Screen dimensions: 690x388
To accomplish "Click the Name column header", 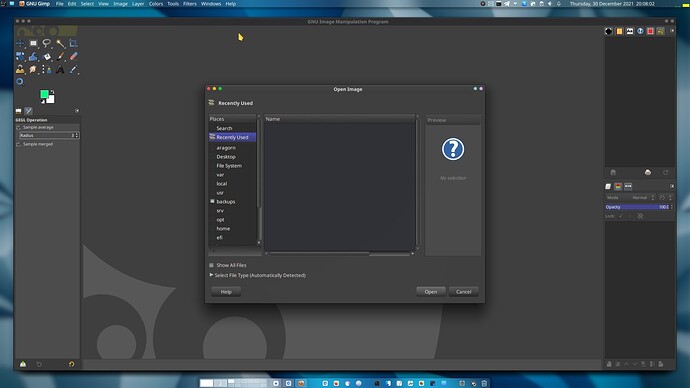I will pyautogui.click(x=339, y=119).
